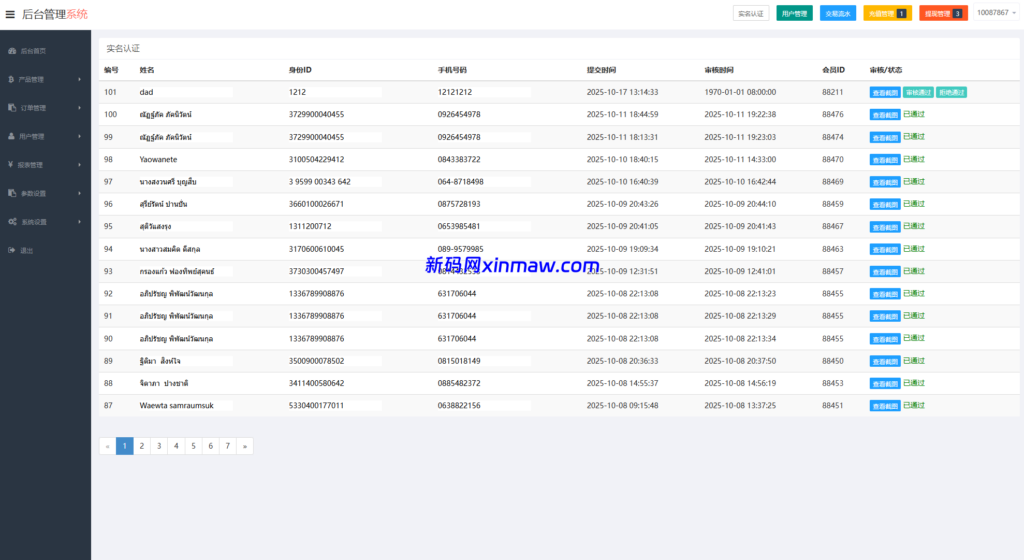Viewport: 1024px width, 560px height.
Task: Open the 10087867 account dropdown
Action: click(997, 13)
